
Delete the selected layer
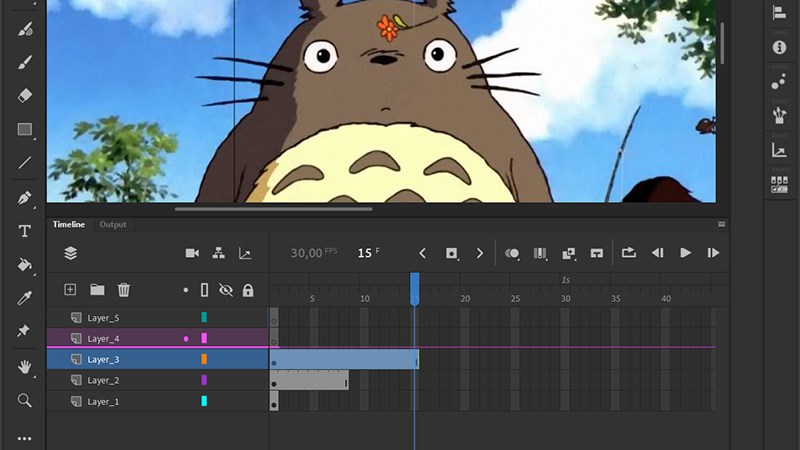123,290
